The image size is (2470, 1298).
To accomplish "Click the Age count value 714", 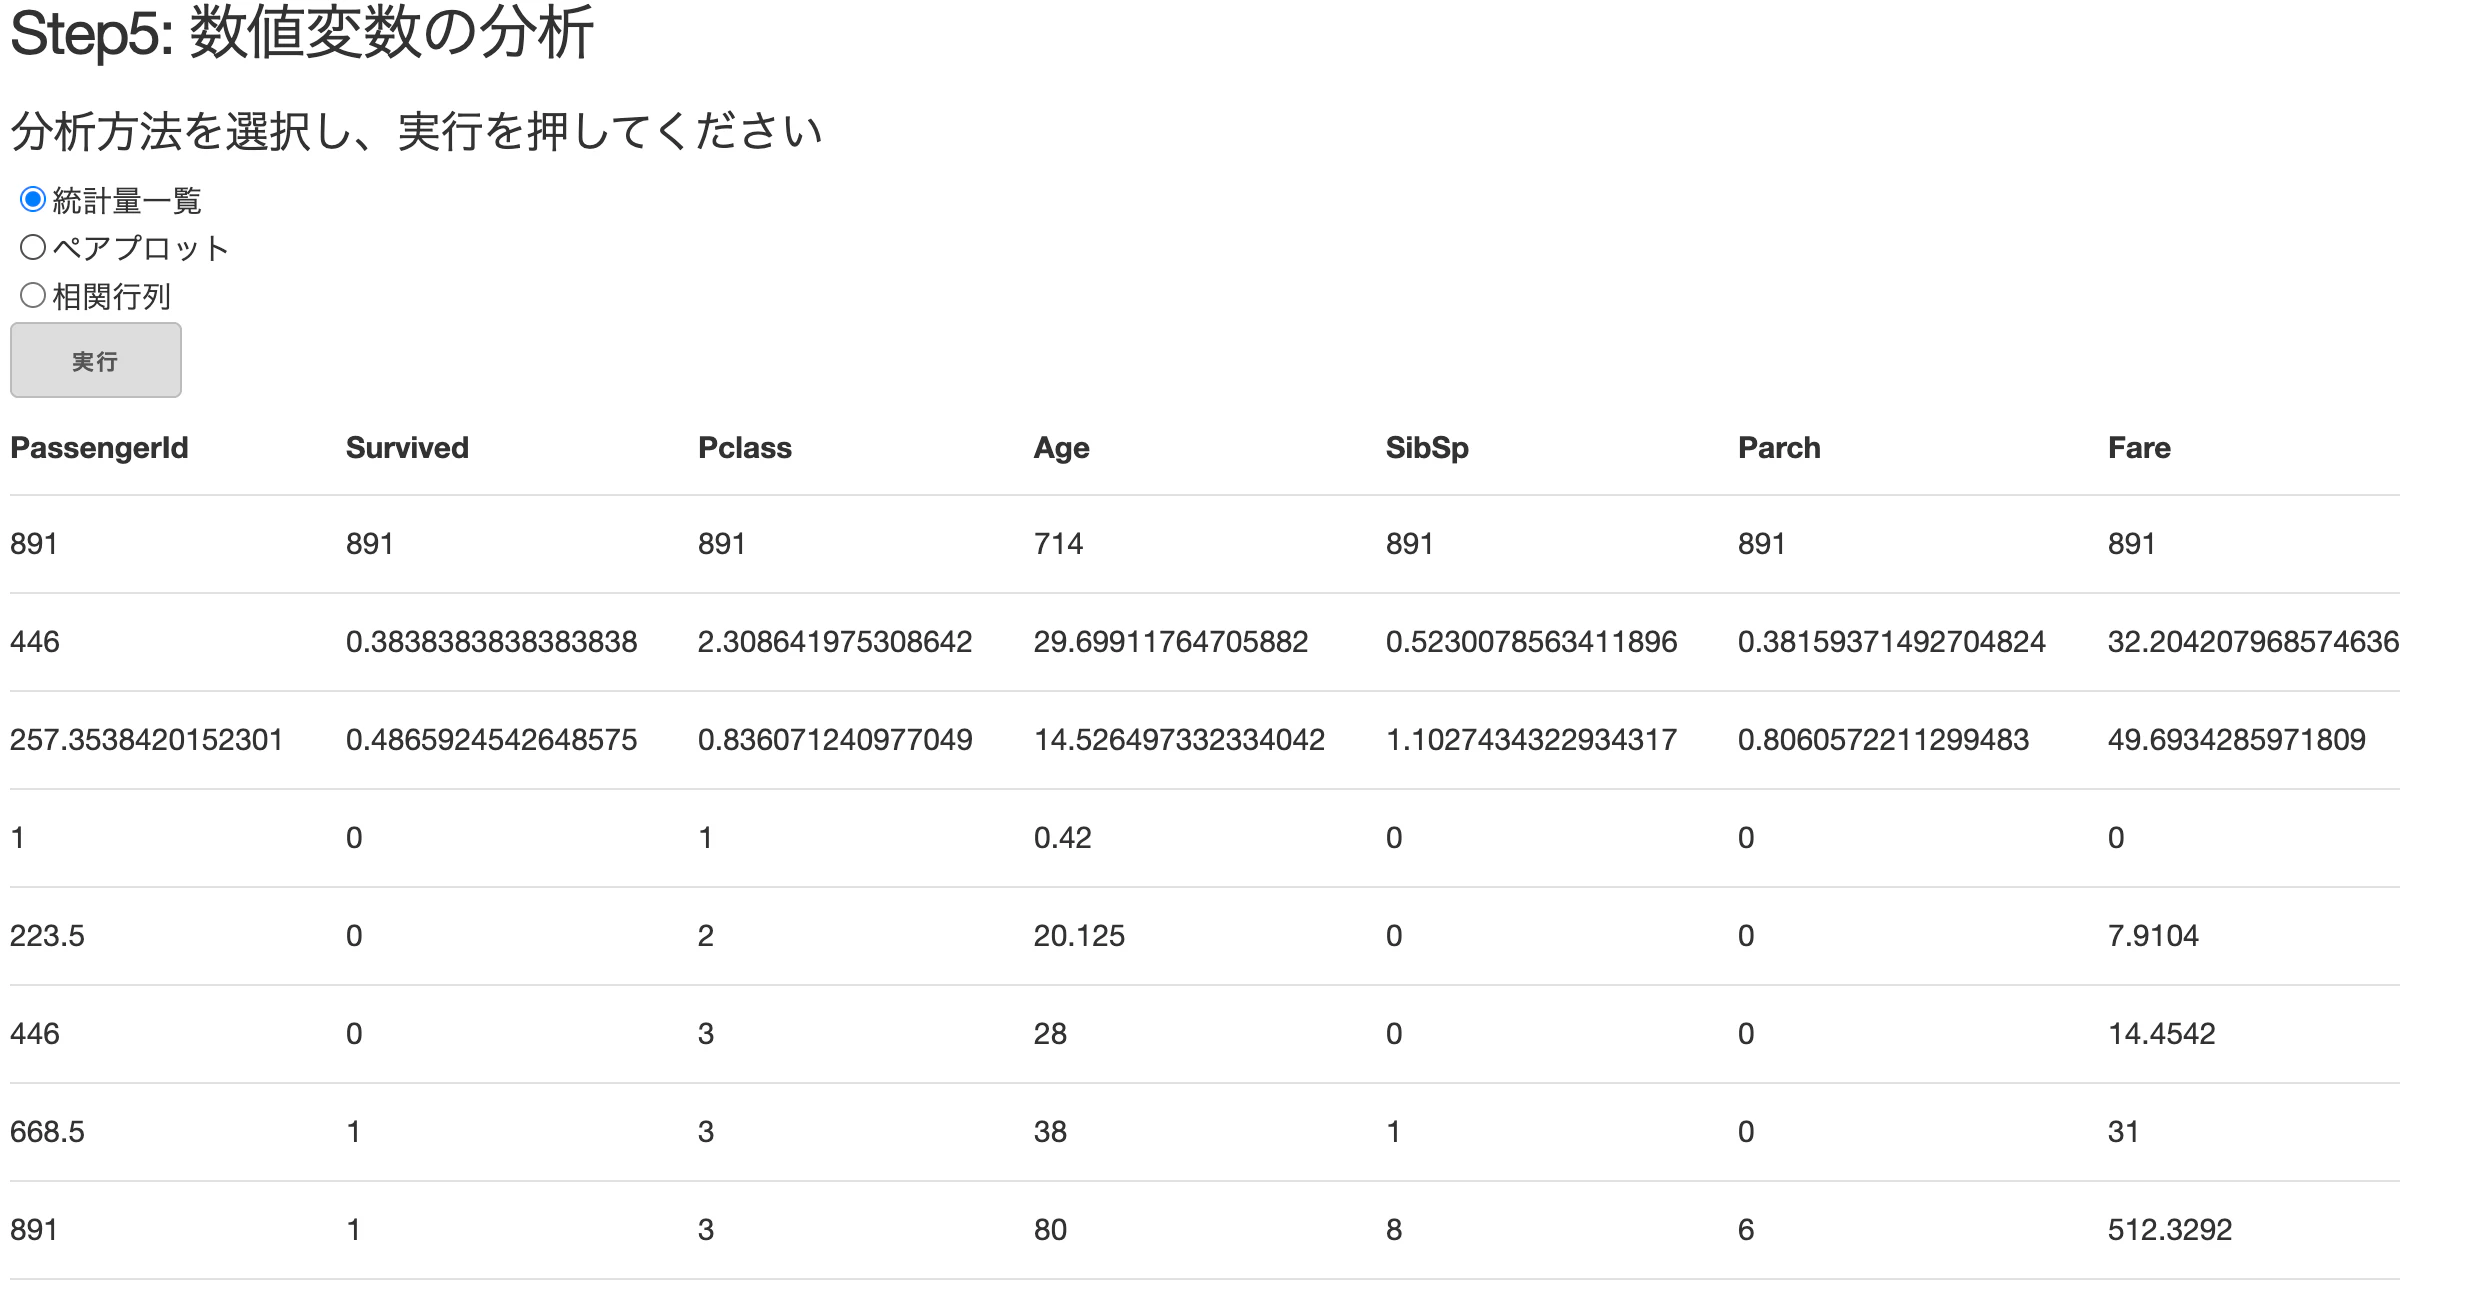I will pyautogui.click(x=1058, y=543).
